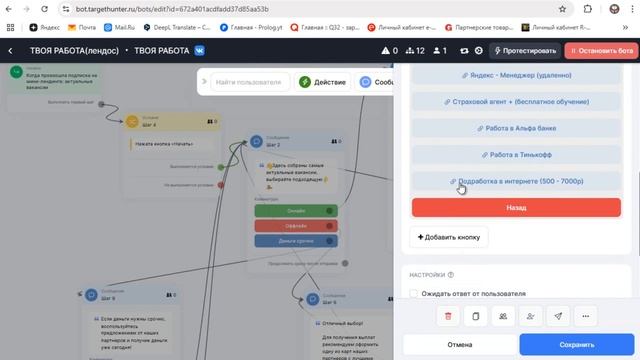
Task: Click the single user icon in bottom panel
Action: 531,316
